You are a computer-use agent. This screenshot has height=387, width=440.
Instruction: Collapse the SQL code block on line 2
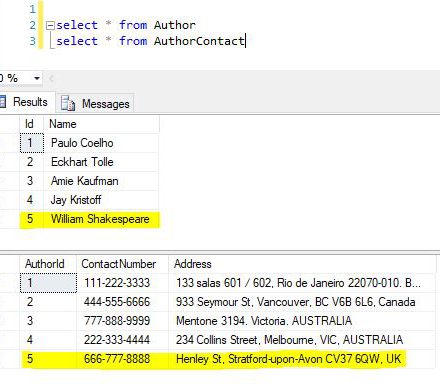50,25
